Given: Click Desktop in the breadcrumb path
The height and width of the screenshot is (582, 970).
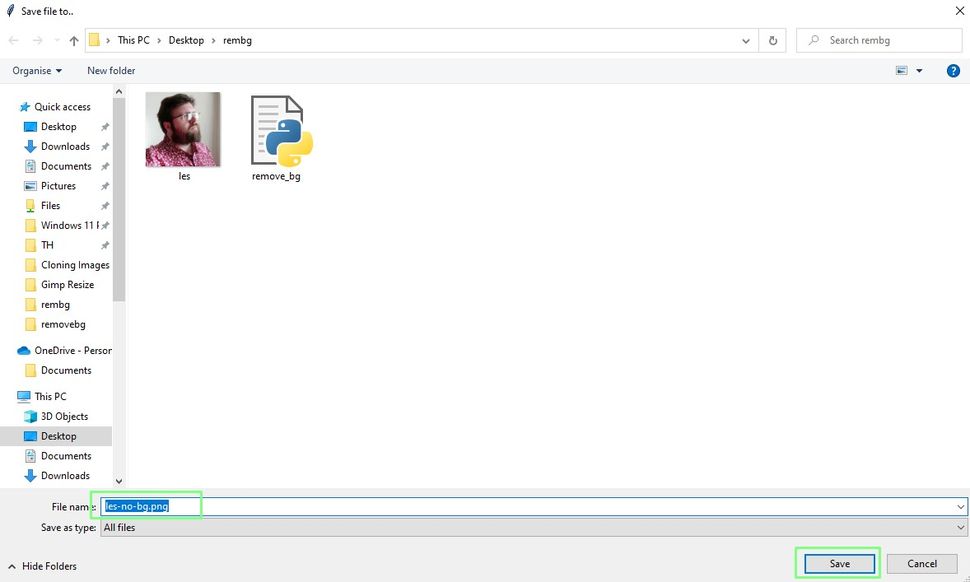Looking at the screenshot, I should point(186,40).
